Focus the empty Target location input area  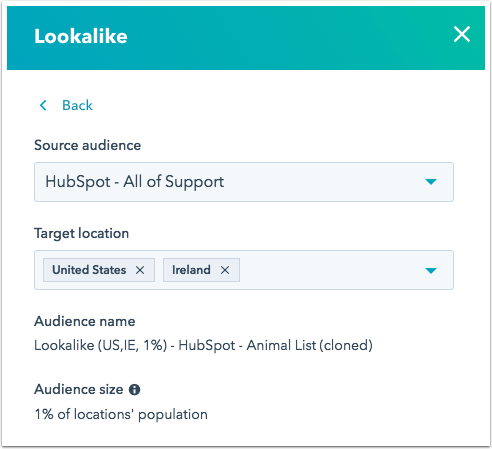click(330, 270)
